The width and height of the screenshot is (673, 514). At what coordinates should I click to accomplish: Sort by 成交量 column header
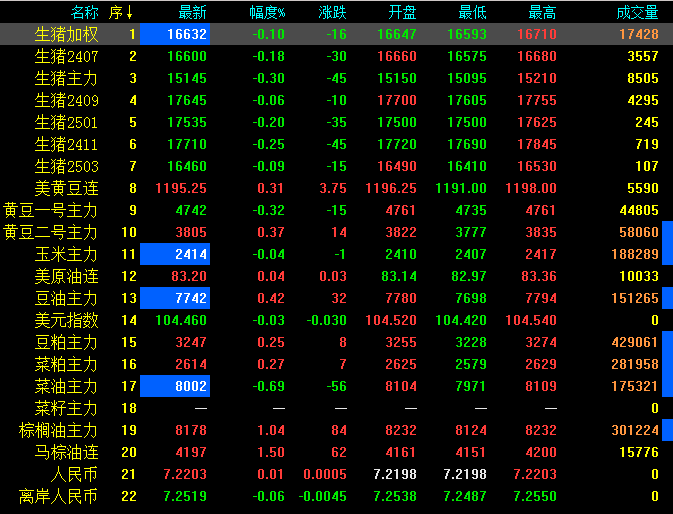click(637, 13)
